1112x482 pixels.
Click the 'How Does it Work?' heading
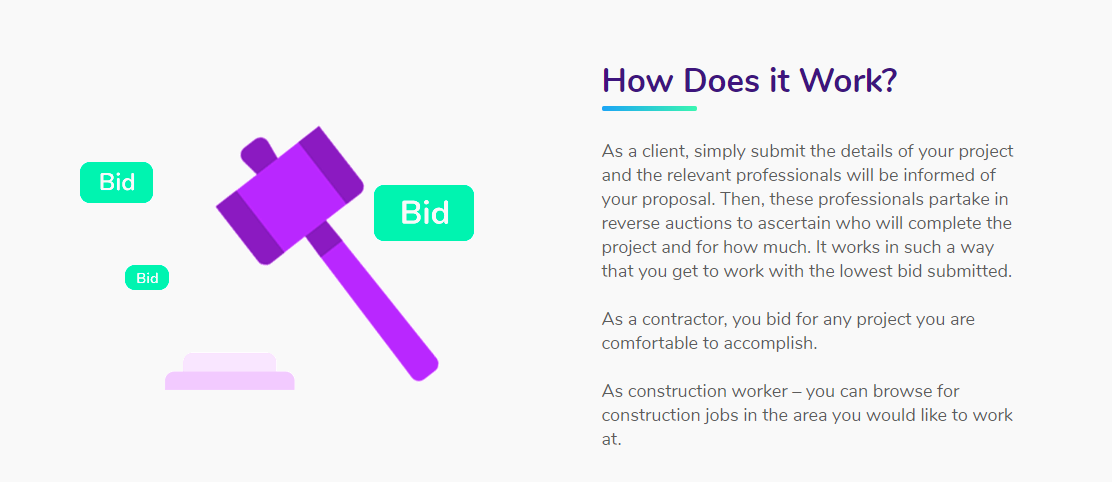click(x=750, y=81)
